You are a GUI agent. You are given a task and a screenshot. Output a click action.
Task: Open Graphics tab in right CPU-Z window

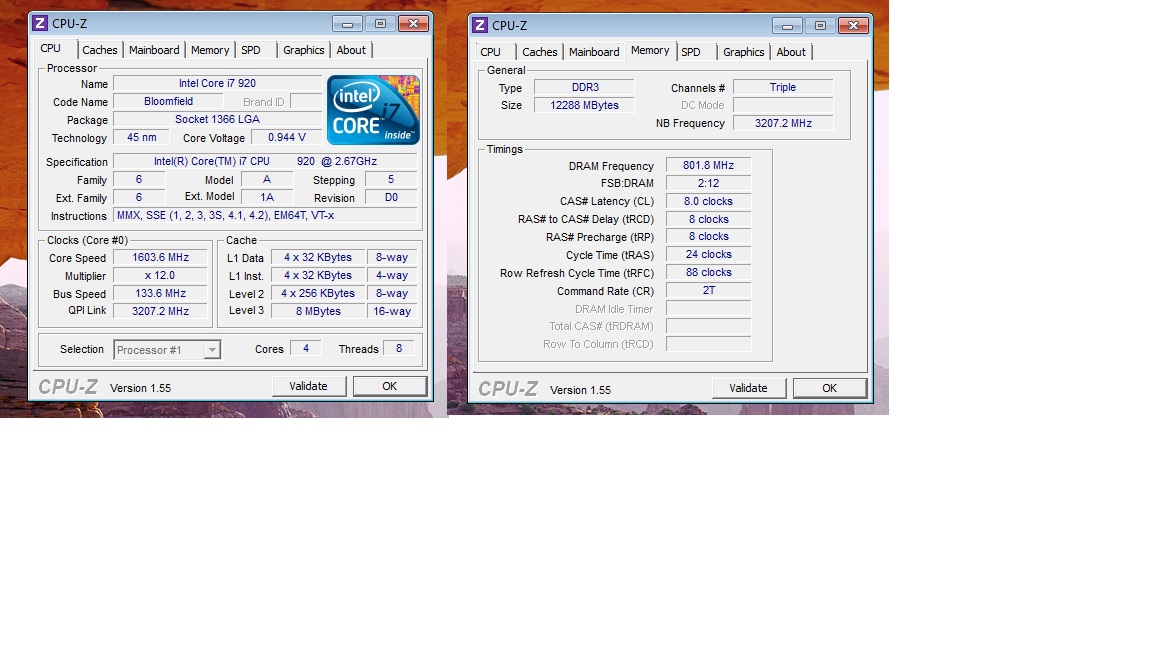tap(744, 52)
